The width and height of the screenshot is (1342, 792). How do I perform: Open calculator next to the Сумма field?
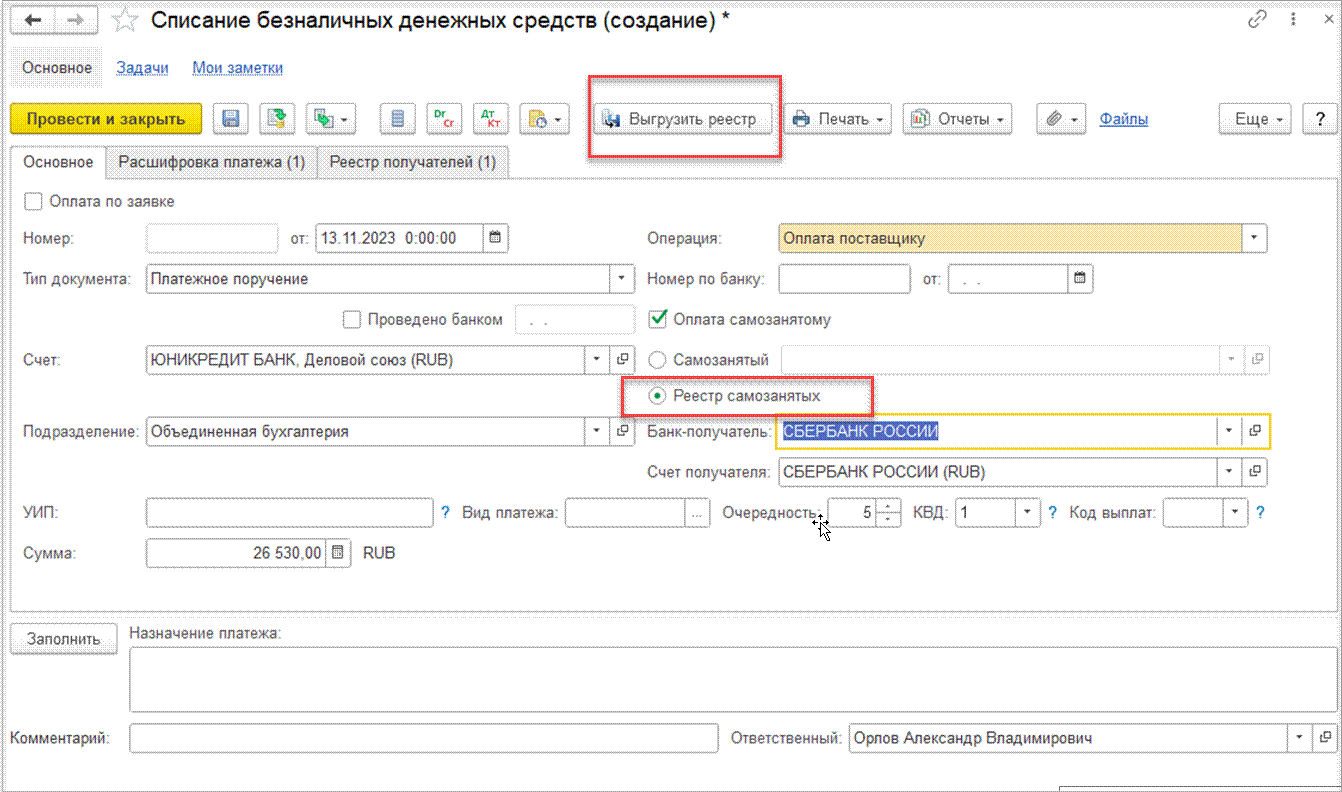[339, 552]
